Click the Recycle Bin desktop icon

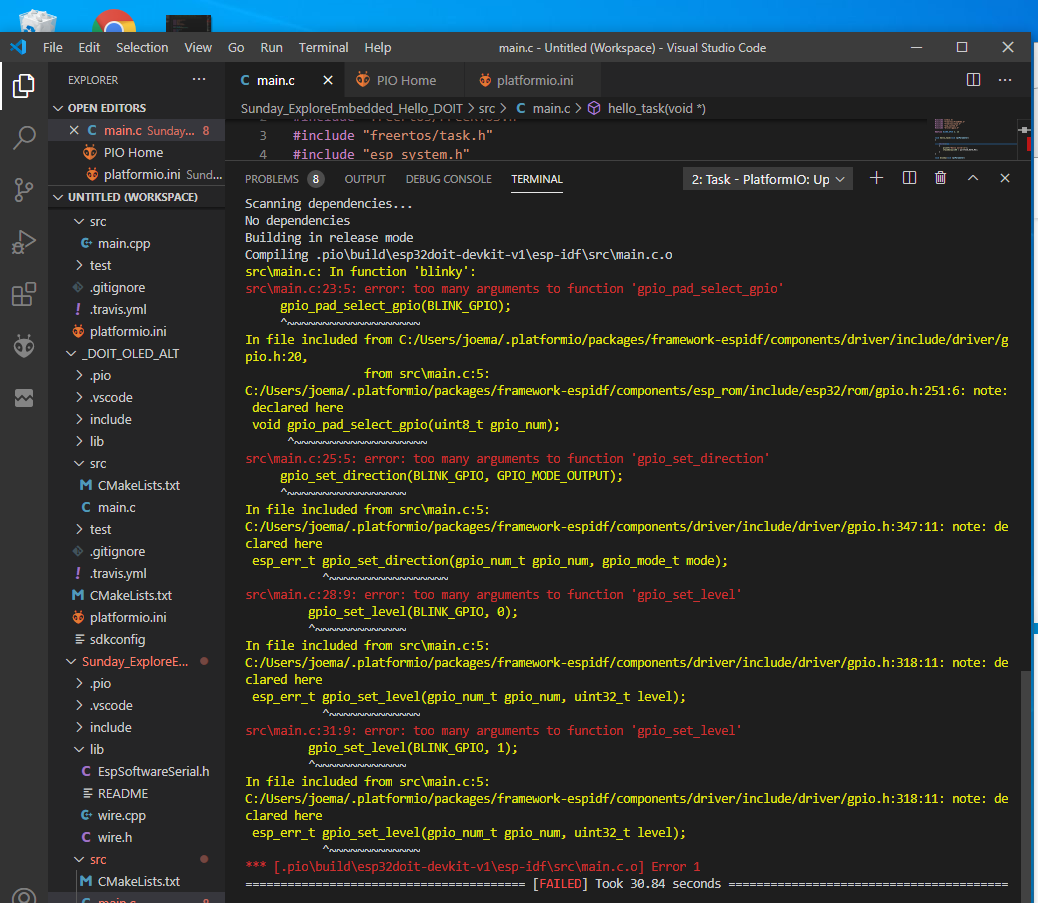38,21
